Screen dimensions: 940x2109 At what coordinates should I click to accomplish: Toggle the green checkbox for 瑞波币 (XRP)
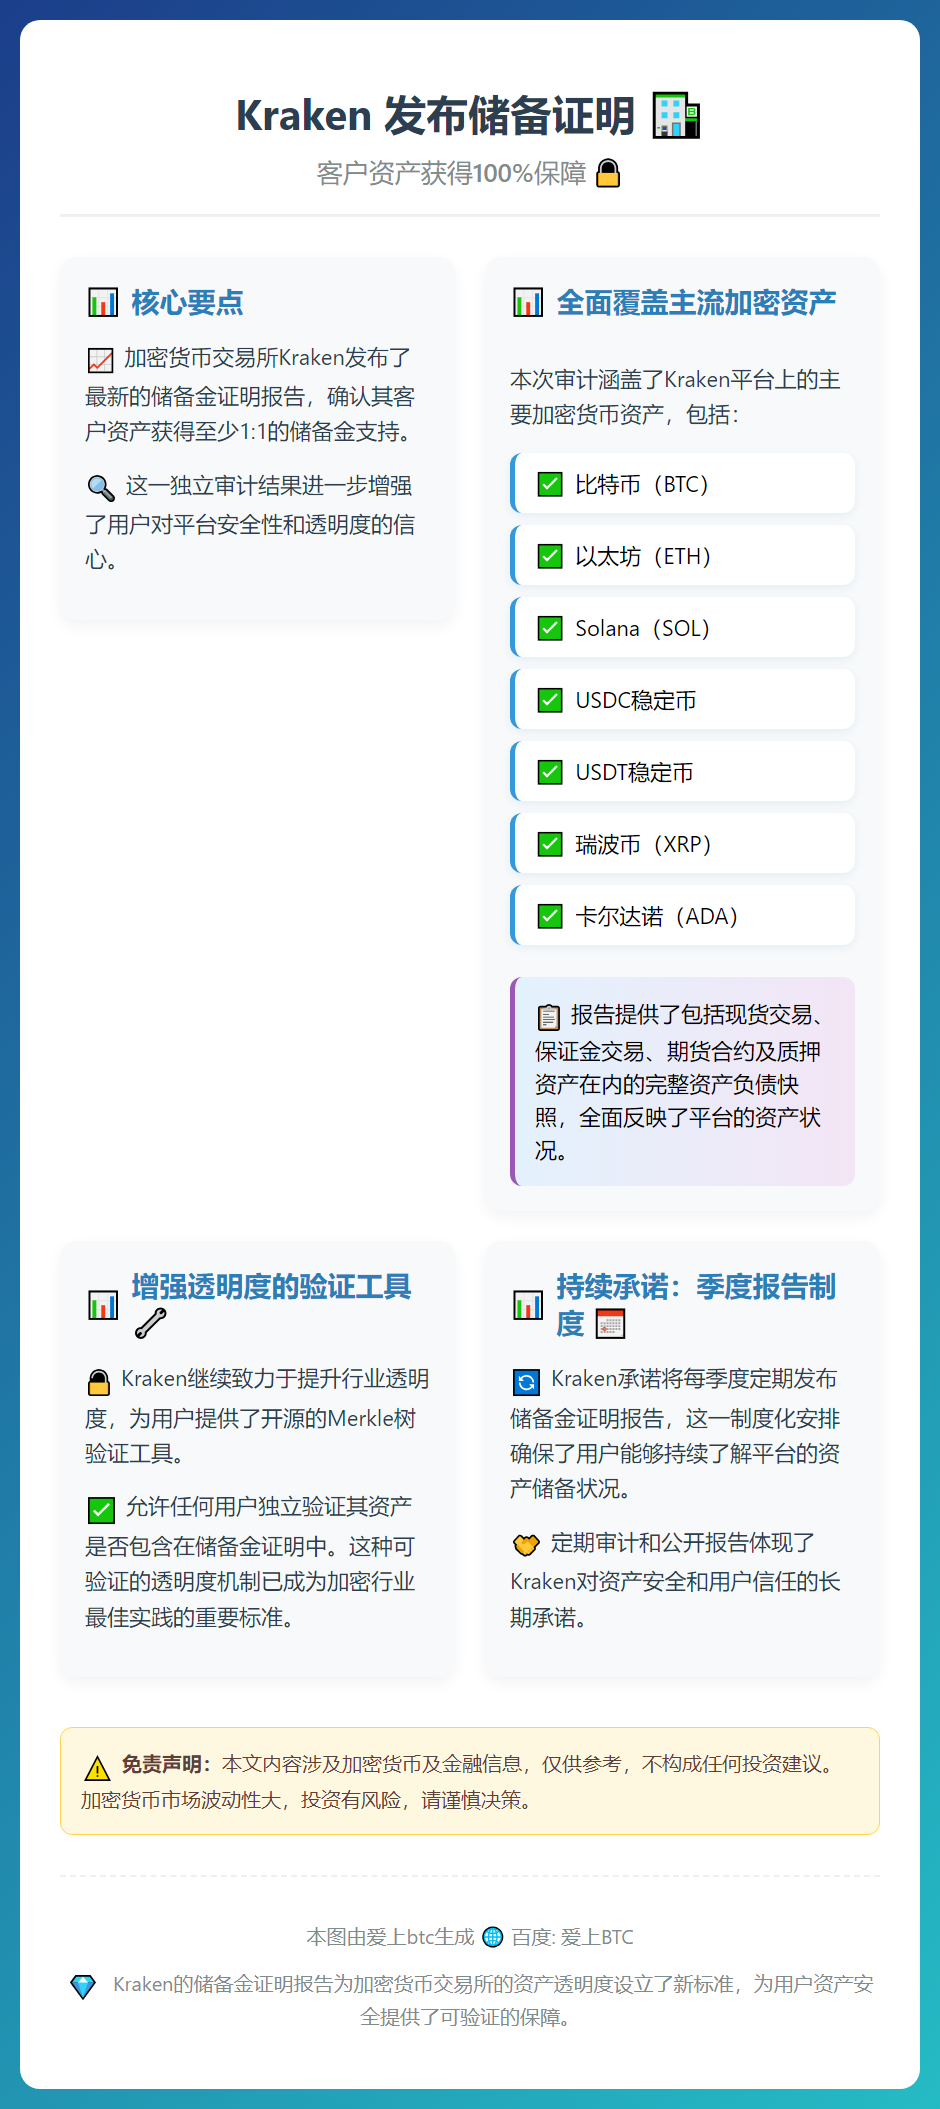click(x=550, y=844)
